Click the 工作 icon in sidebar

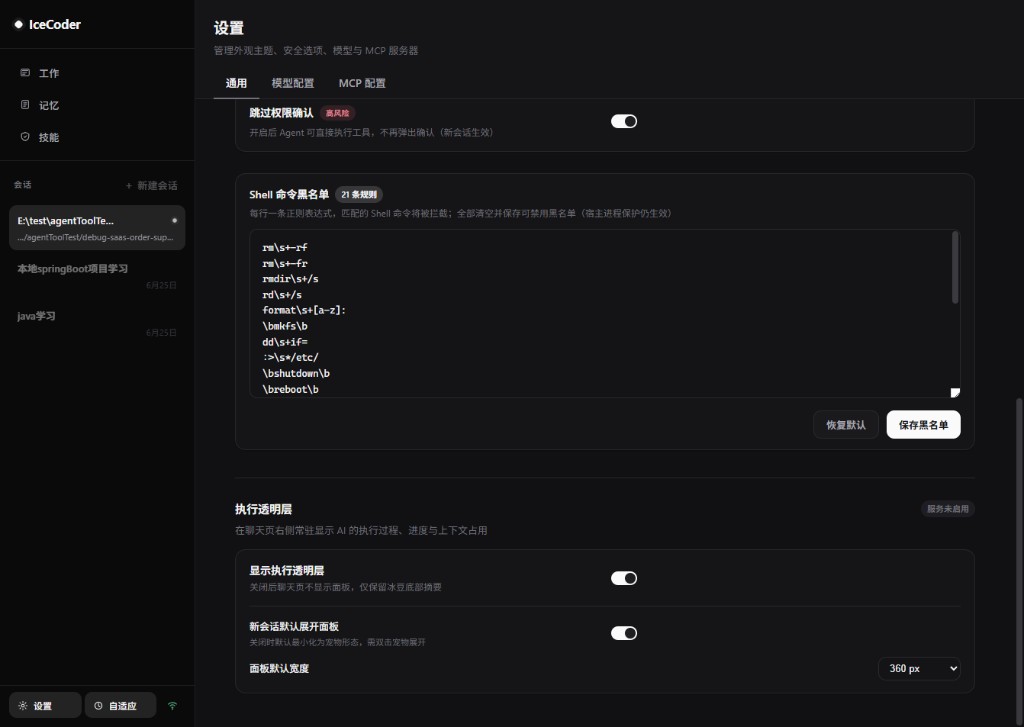[25, 73]
